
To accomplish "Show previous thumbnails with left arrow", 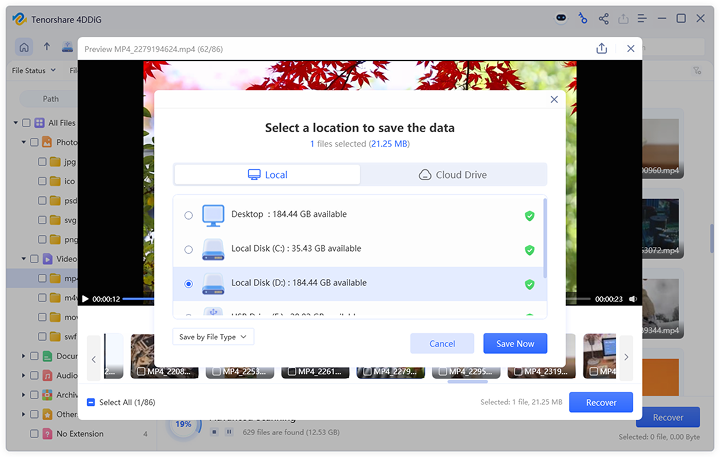I will pyautogui.click(x=94, y=359).
